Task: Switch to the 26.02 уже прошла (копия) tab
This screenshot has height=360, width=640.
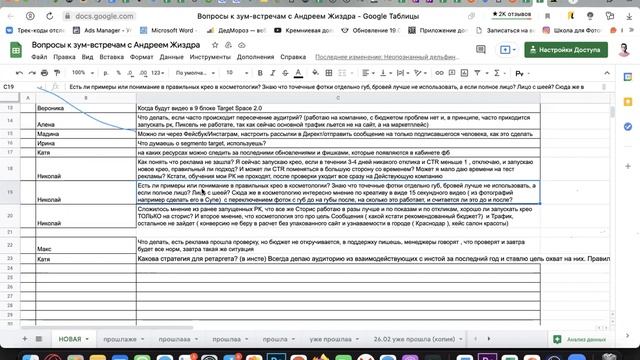Action: coord(418,339)
